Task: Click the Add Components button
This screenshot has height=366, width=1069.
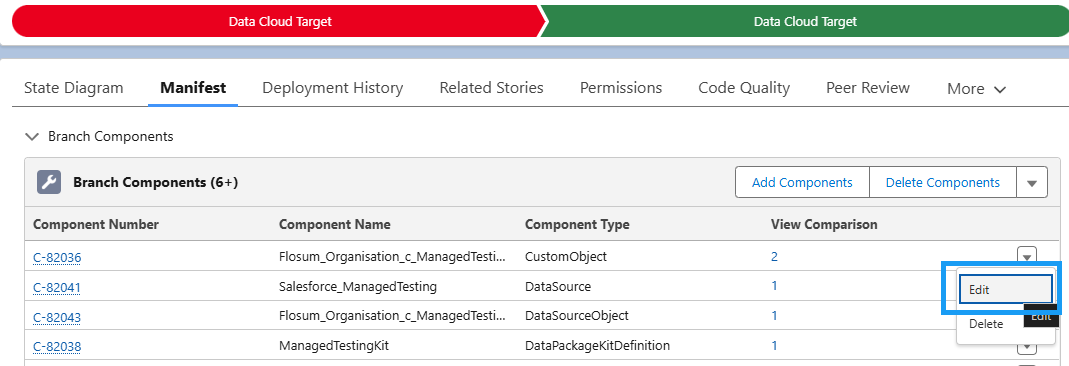Action: [x=802, y=183]
